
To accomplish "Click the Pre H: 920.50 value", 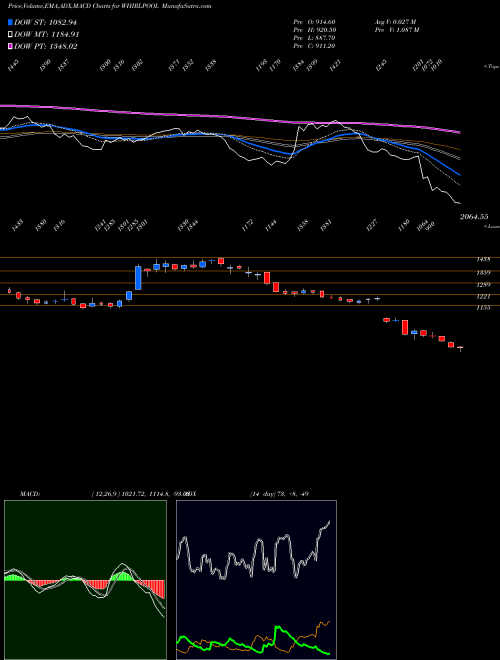I will pyautogui.click(x=314, y=30).
